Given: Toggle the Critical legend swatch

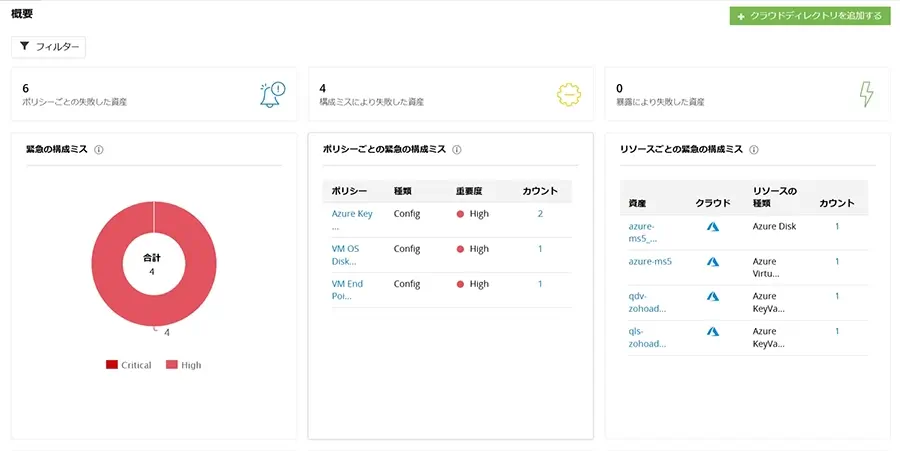Looking at the screenshot, I should click(x=112, y=365).
